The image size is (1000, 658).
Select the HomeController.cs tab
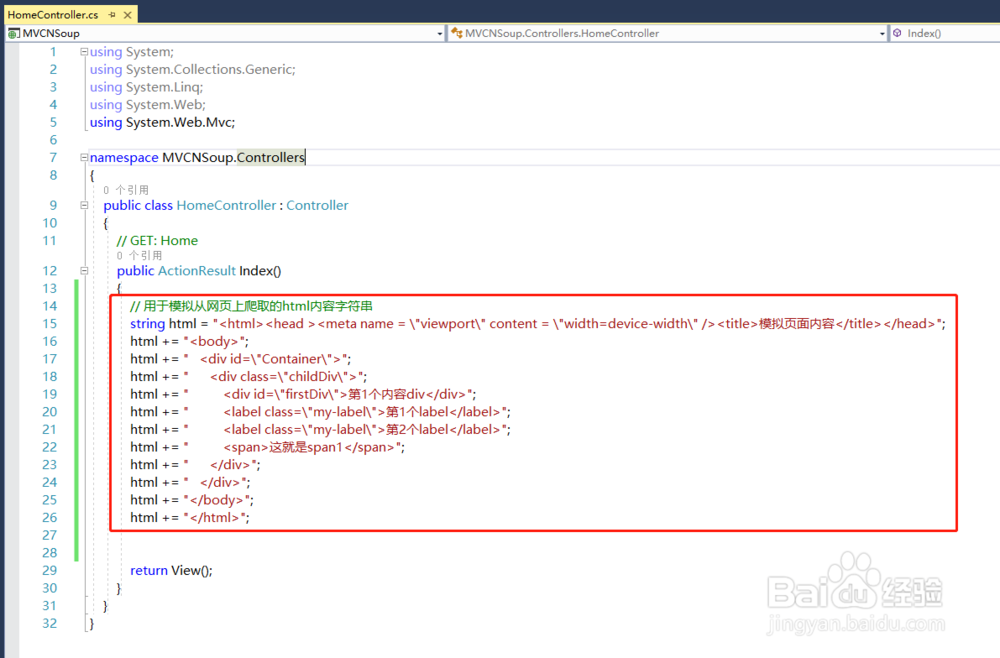tap(55, 15)
